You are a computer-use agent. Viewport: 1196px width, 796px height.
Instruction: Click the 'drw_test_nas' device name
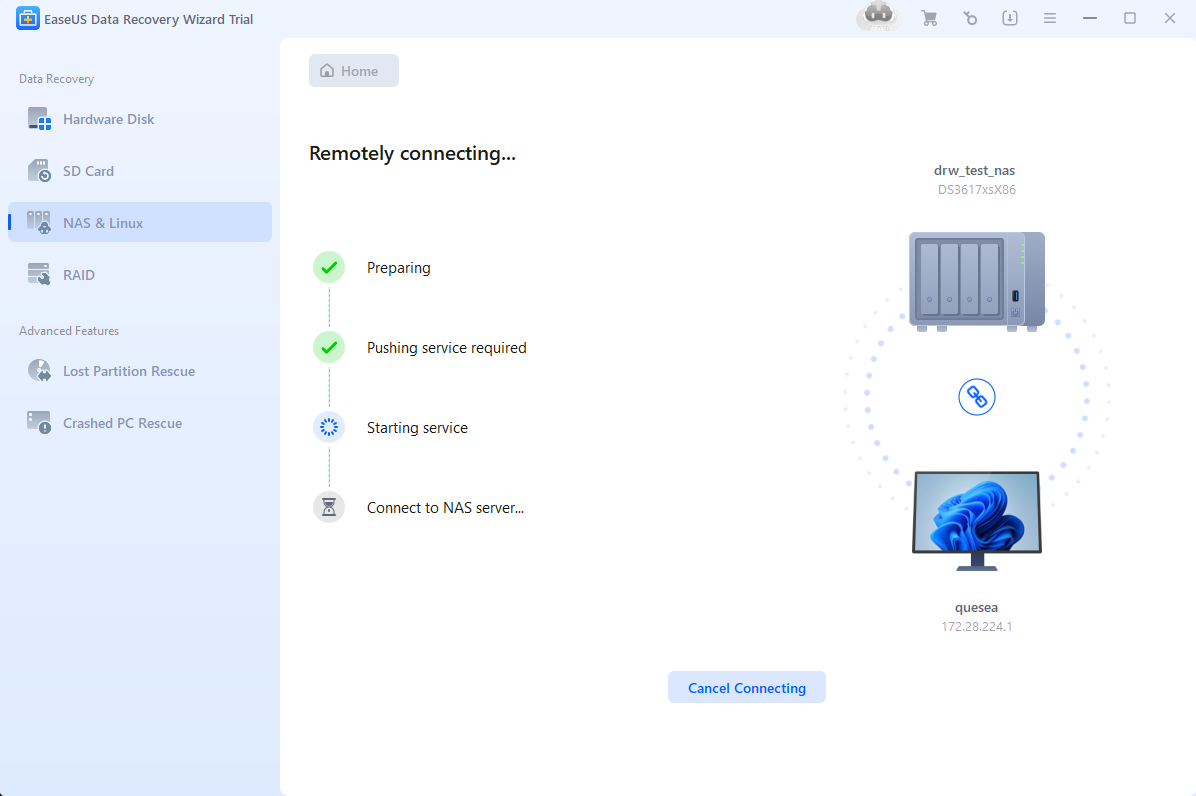pyautogui.click(x=975, y=171)
